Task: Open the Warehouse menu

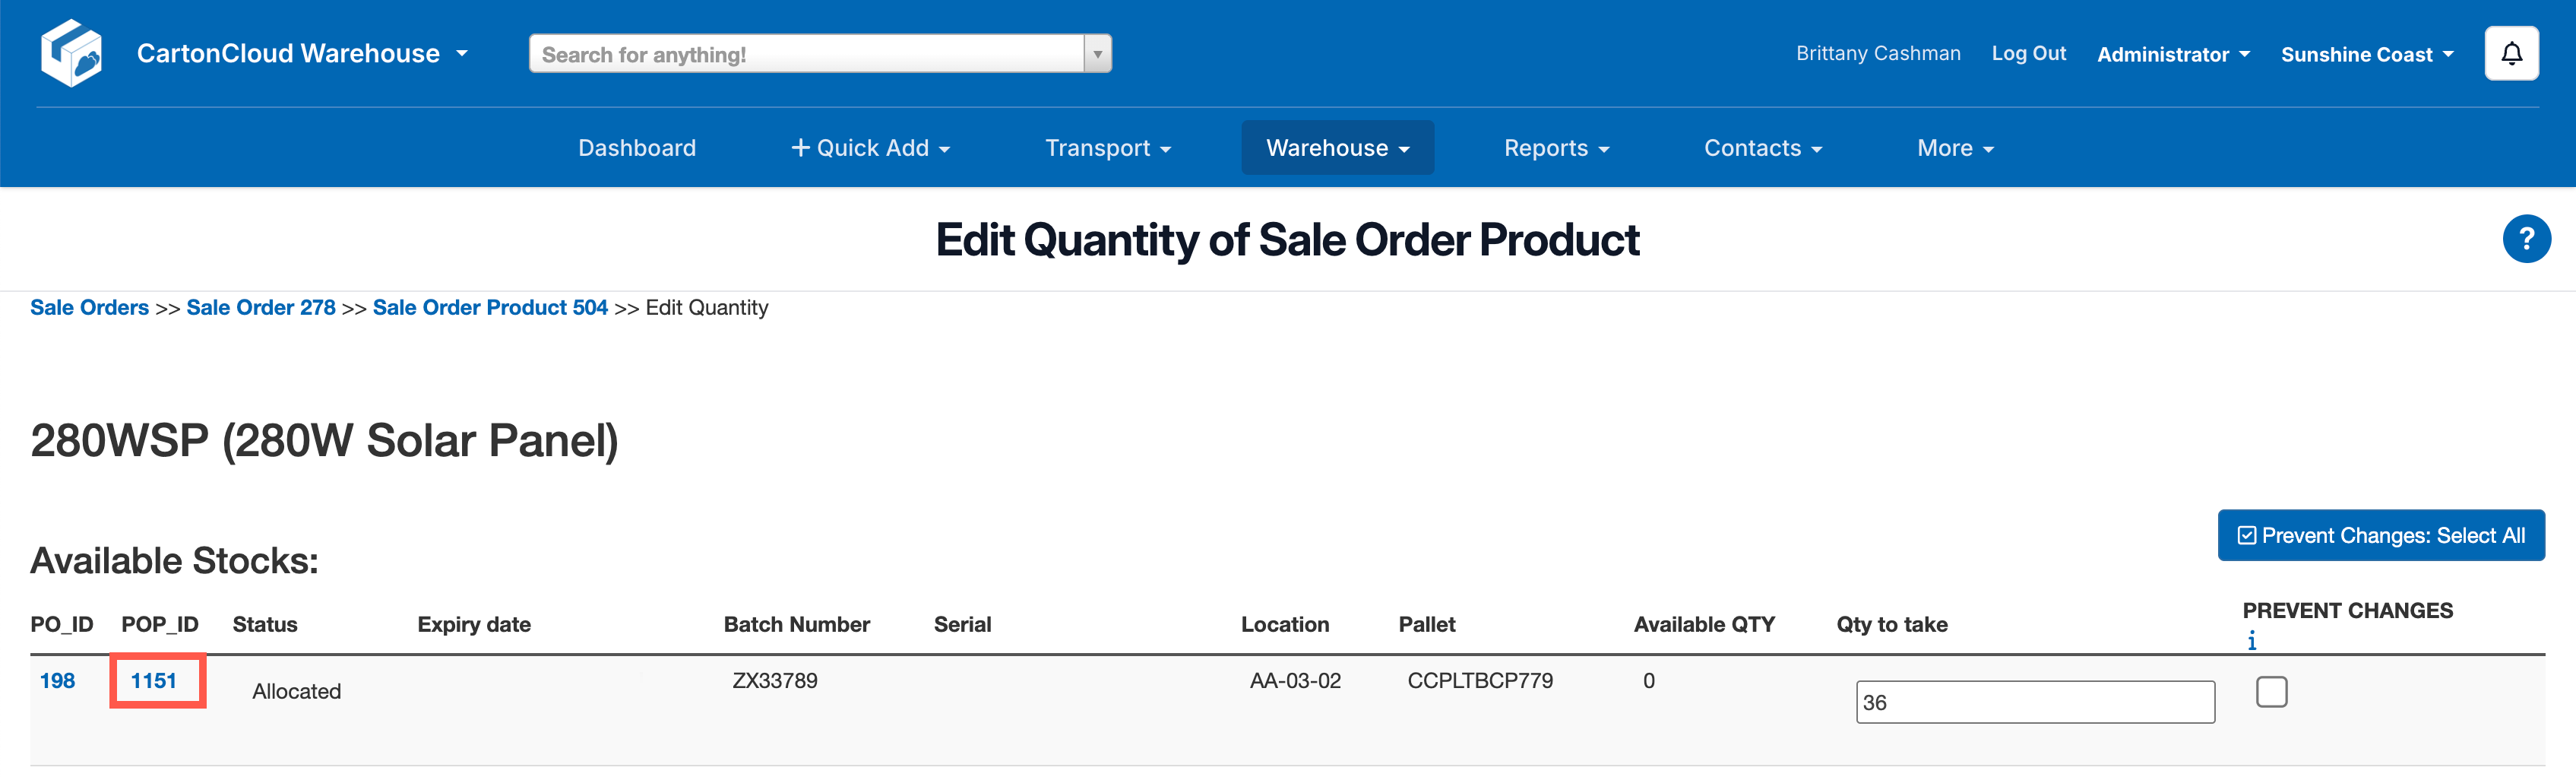Action: pyautogui.click(x=1337, y=148)
